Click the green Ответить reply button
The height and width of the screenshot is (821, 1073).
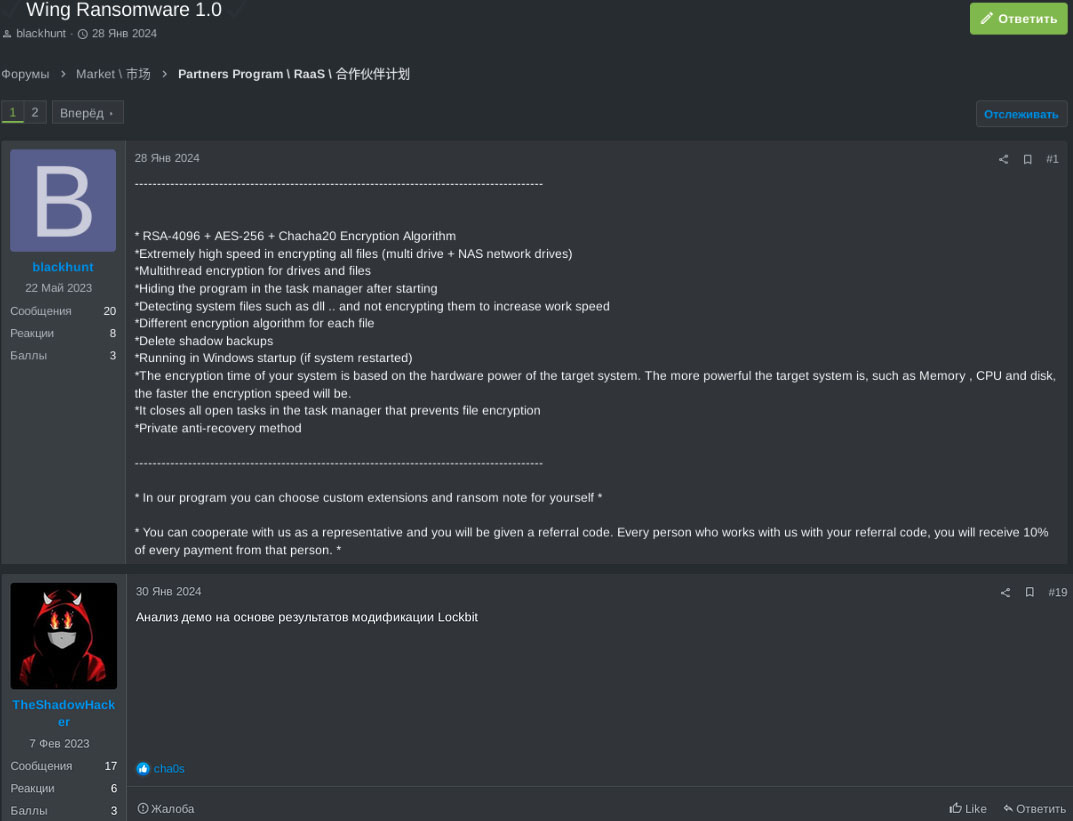coord(1018,18)
